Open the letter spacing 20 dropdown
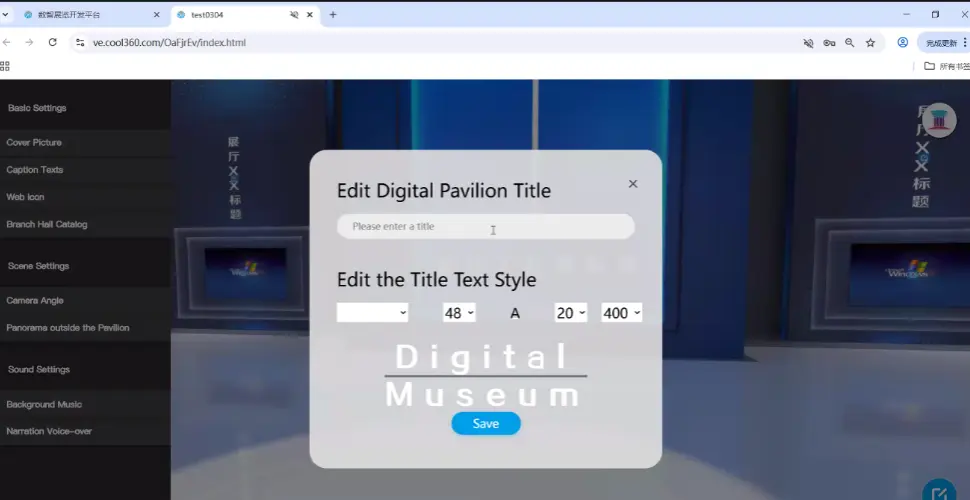This screenshot has width=970, height=500. pos(570,313)
